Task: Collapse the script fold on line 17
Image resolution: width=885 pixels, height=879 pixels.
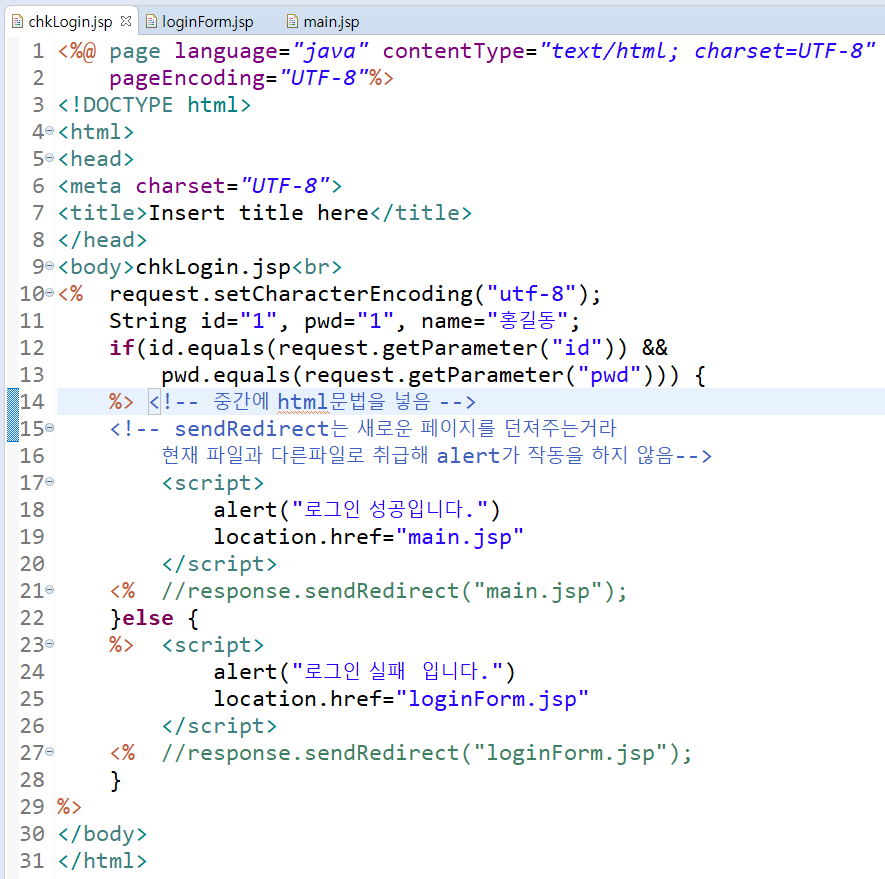Action: pos(50,482)
